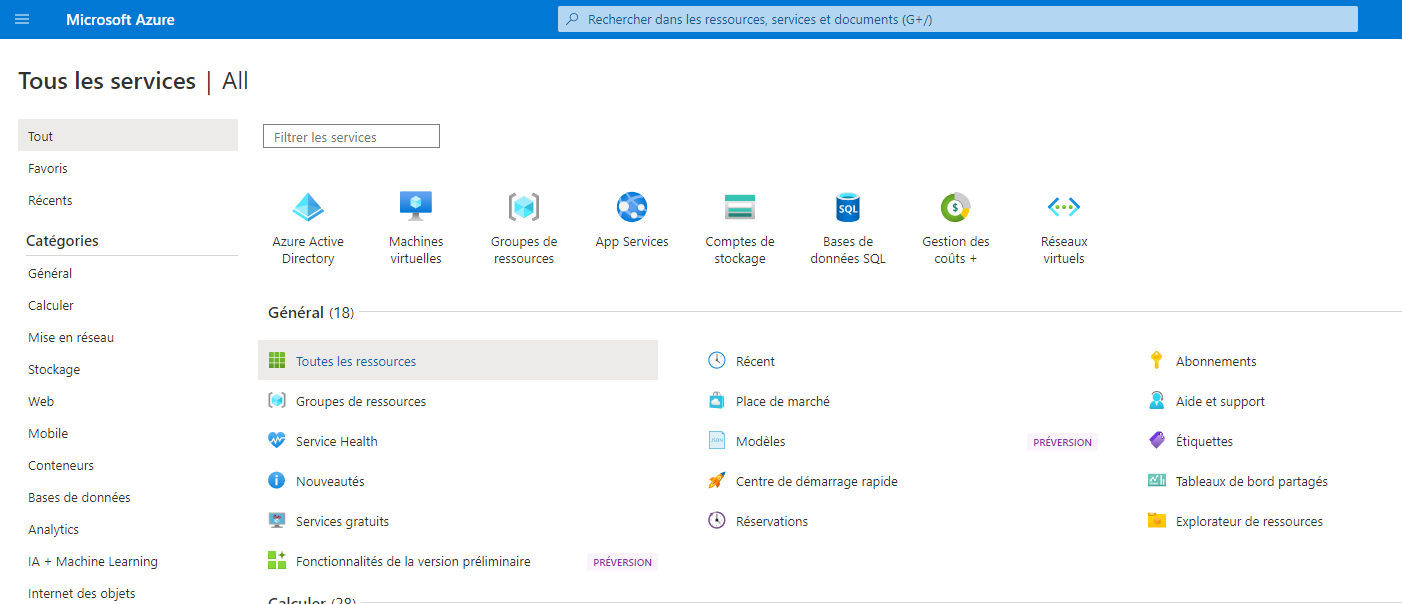This screenshot has width=1402, height=604.
Task: Select the Tout sidebar item
Action: point(128,136)
